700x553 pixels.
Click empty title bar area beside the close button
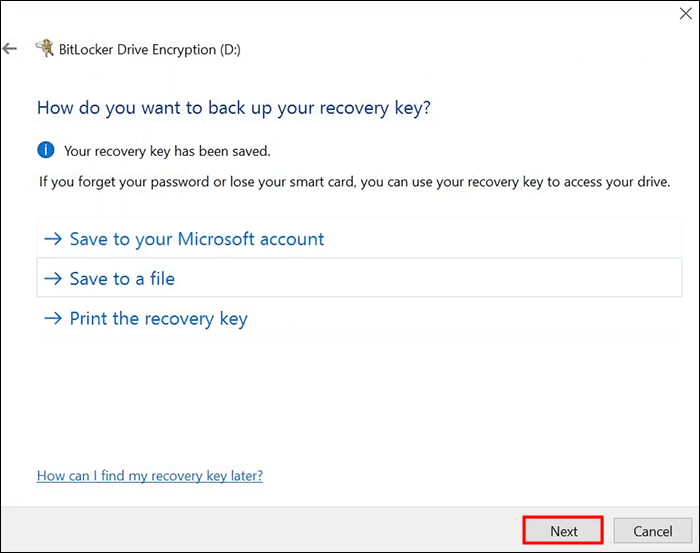click(x=400, y=13)
